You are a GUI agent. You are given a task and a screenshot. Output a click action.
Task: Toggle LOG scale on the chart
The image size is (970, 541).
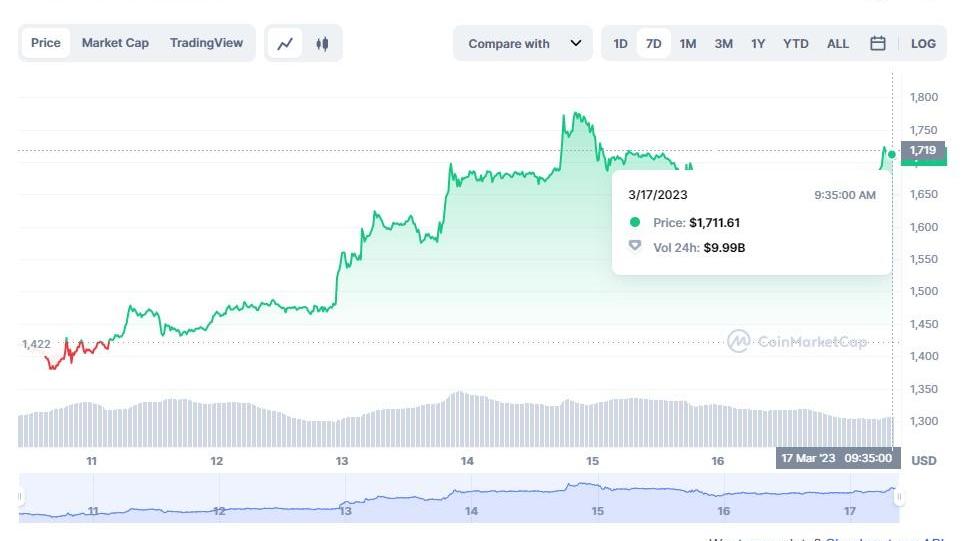pyautogui.click(x=923, y=44)
